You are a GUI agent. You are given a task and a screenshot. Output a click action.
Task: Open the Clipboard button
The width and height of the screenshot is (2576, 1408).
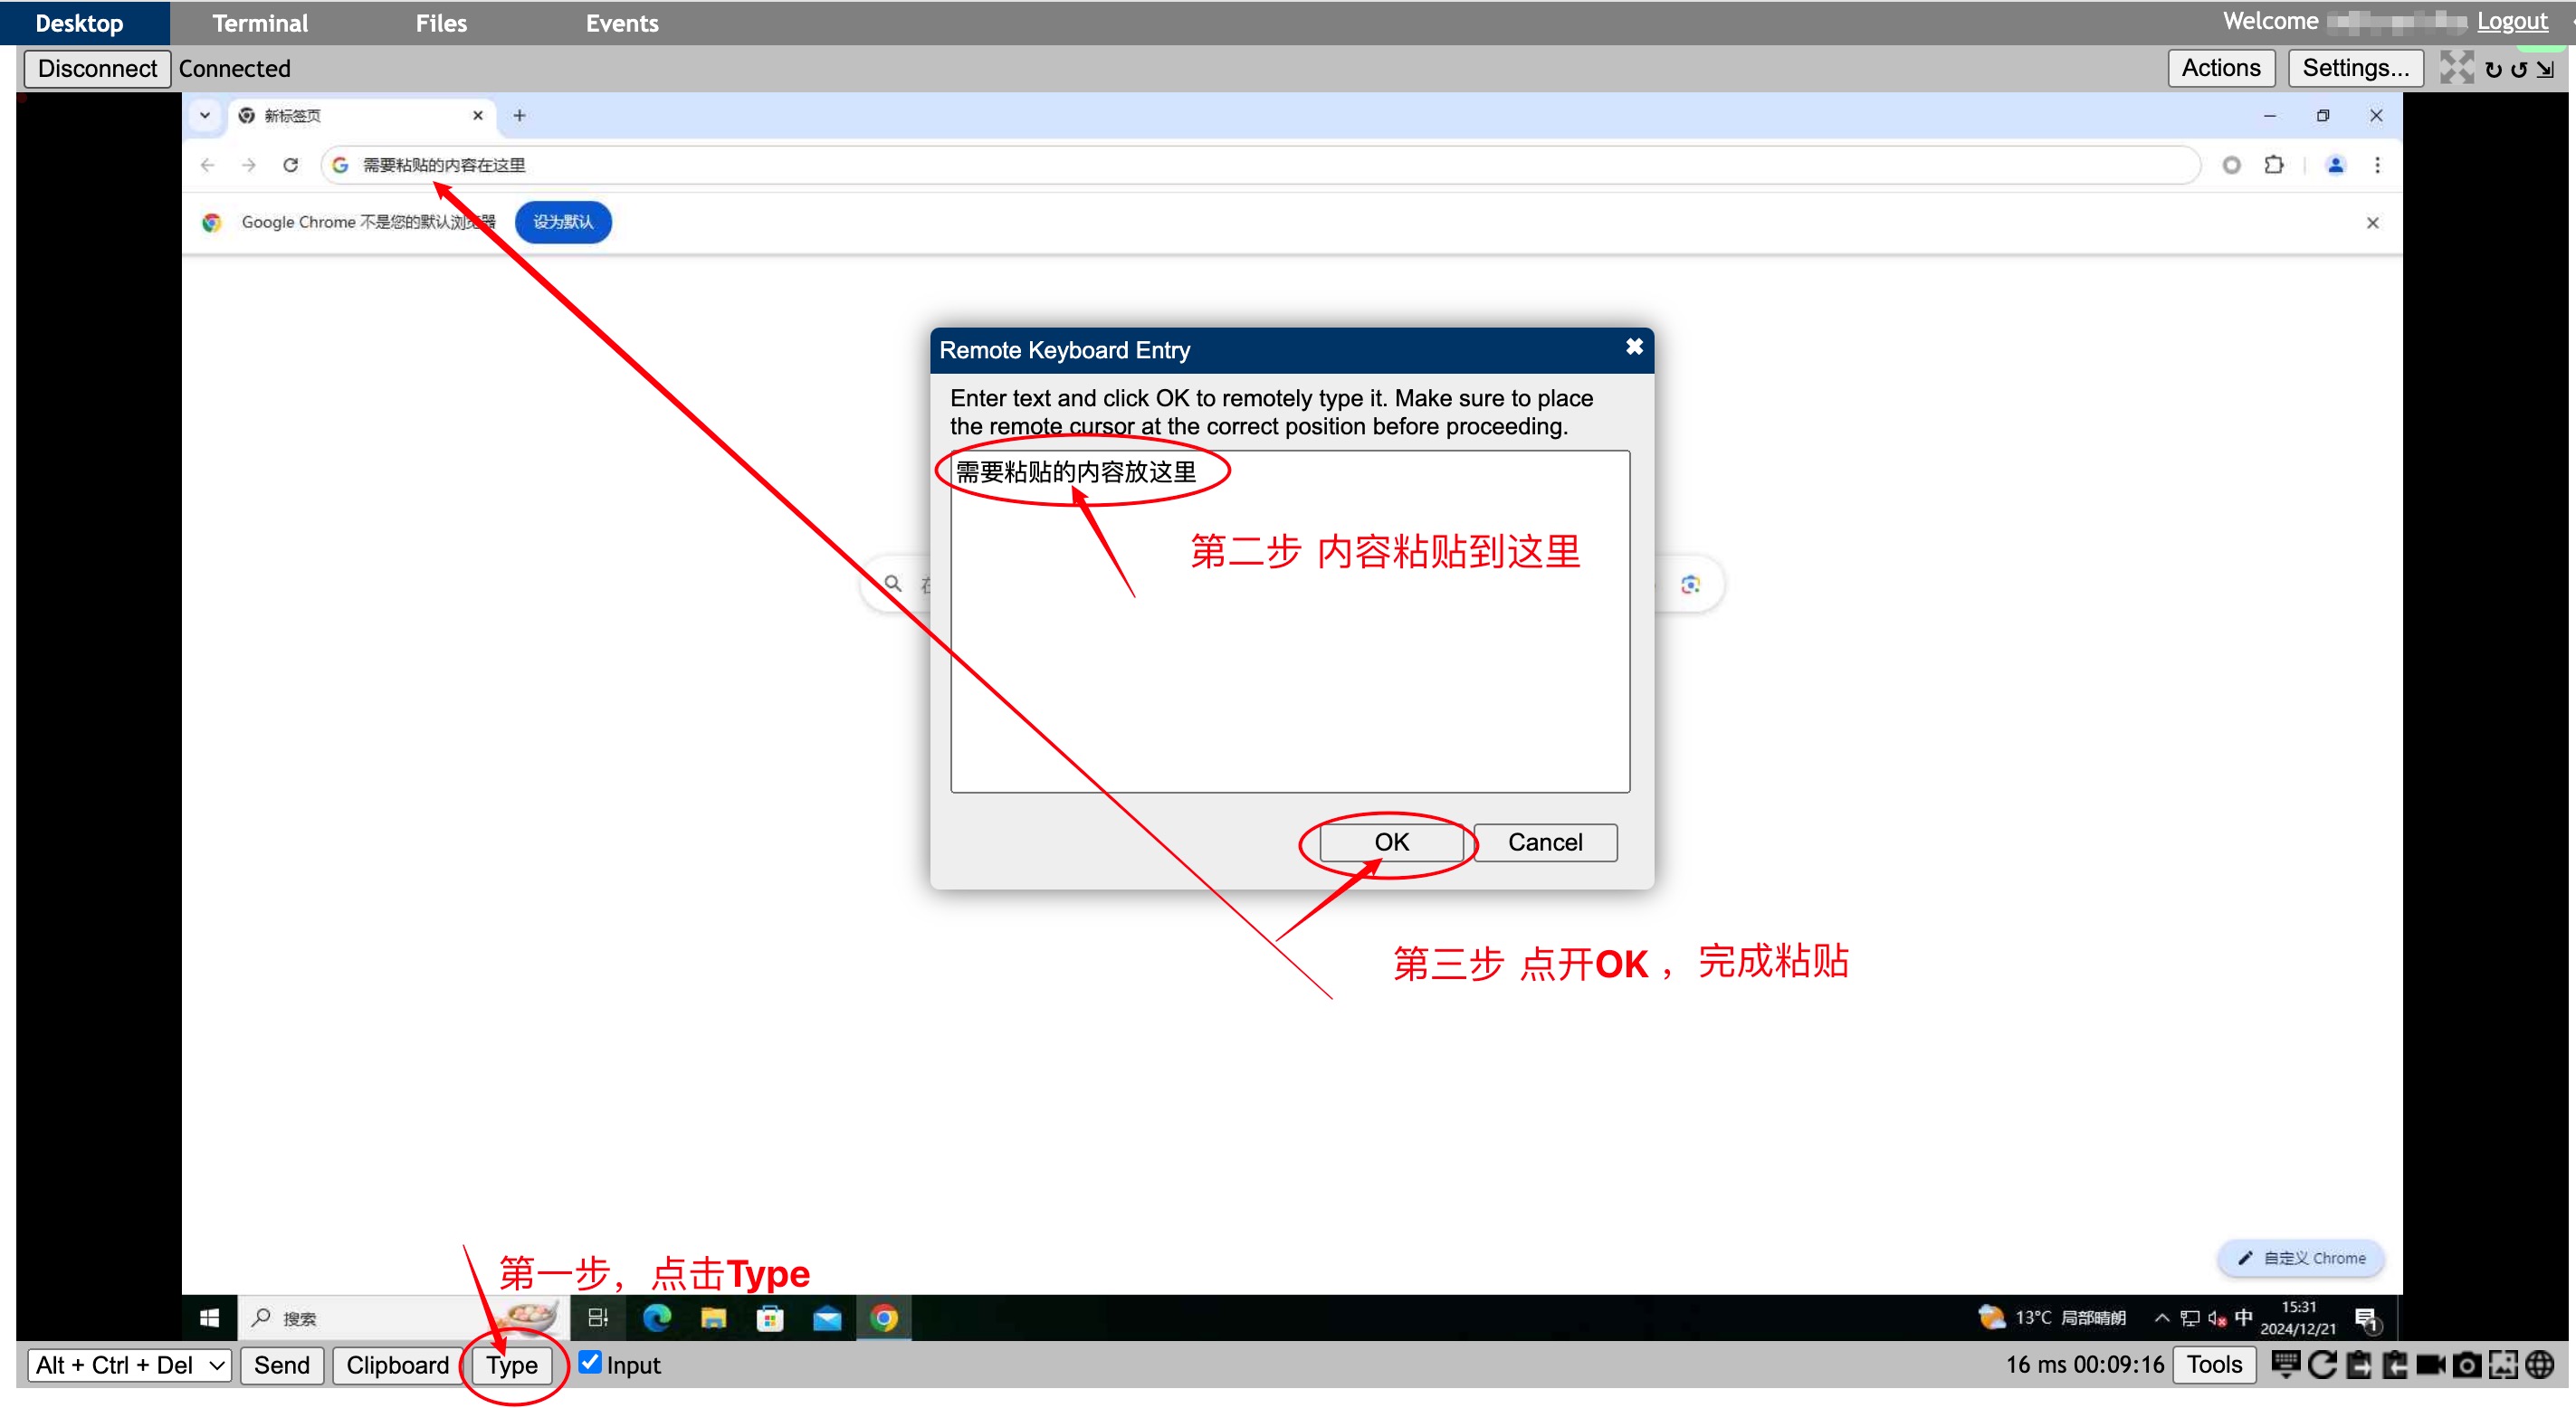(x=397, y=1365)
